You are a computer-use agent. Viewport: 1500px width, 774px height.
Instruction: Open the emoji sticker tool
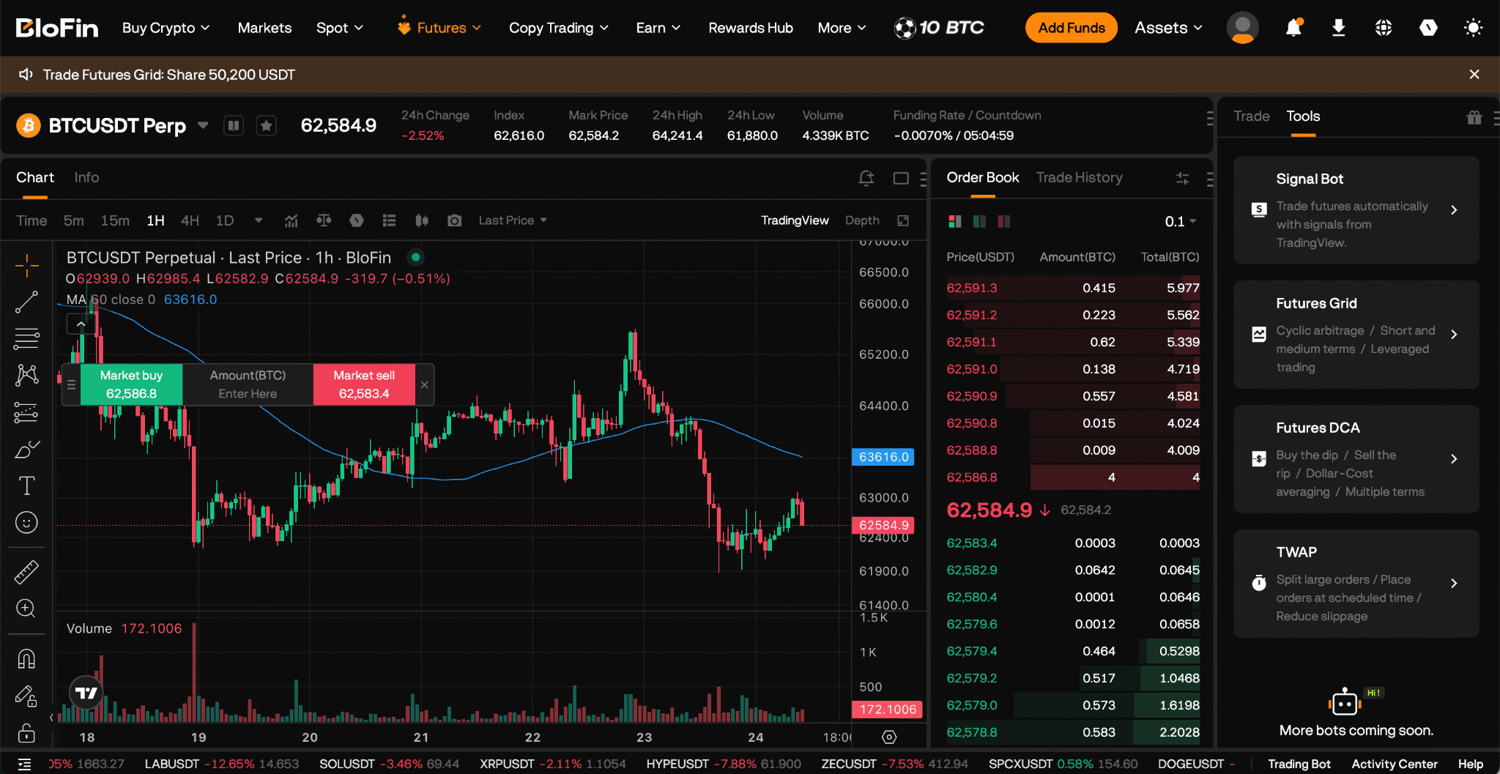(27, 523)
